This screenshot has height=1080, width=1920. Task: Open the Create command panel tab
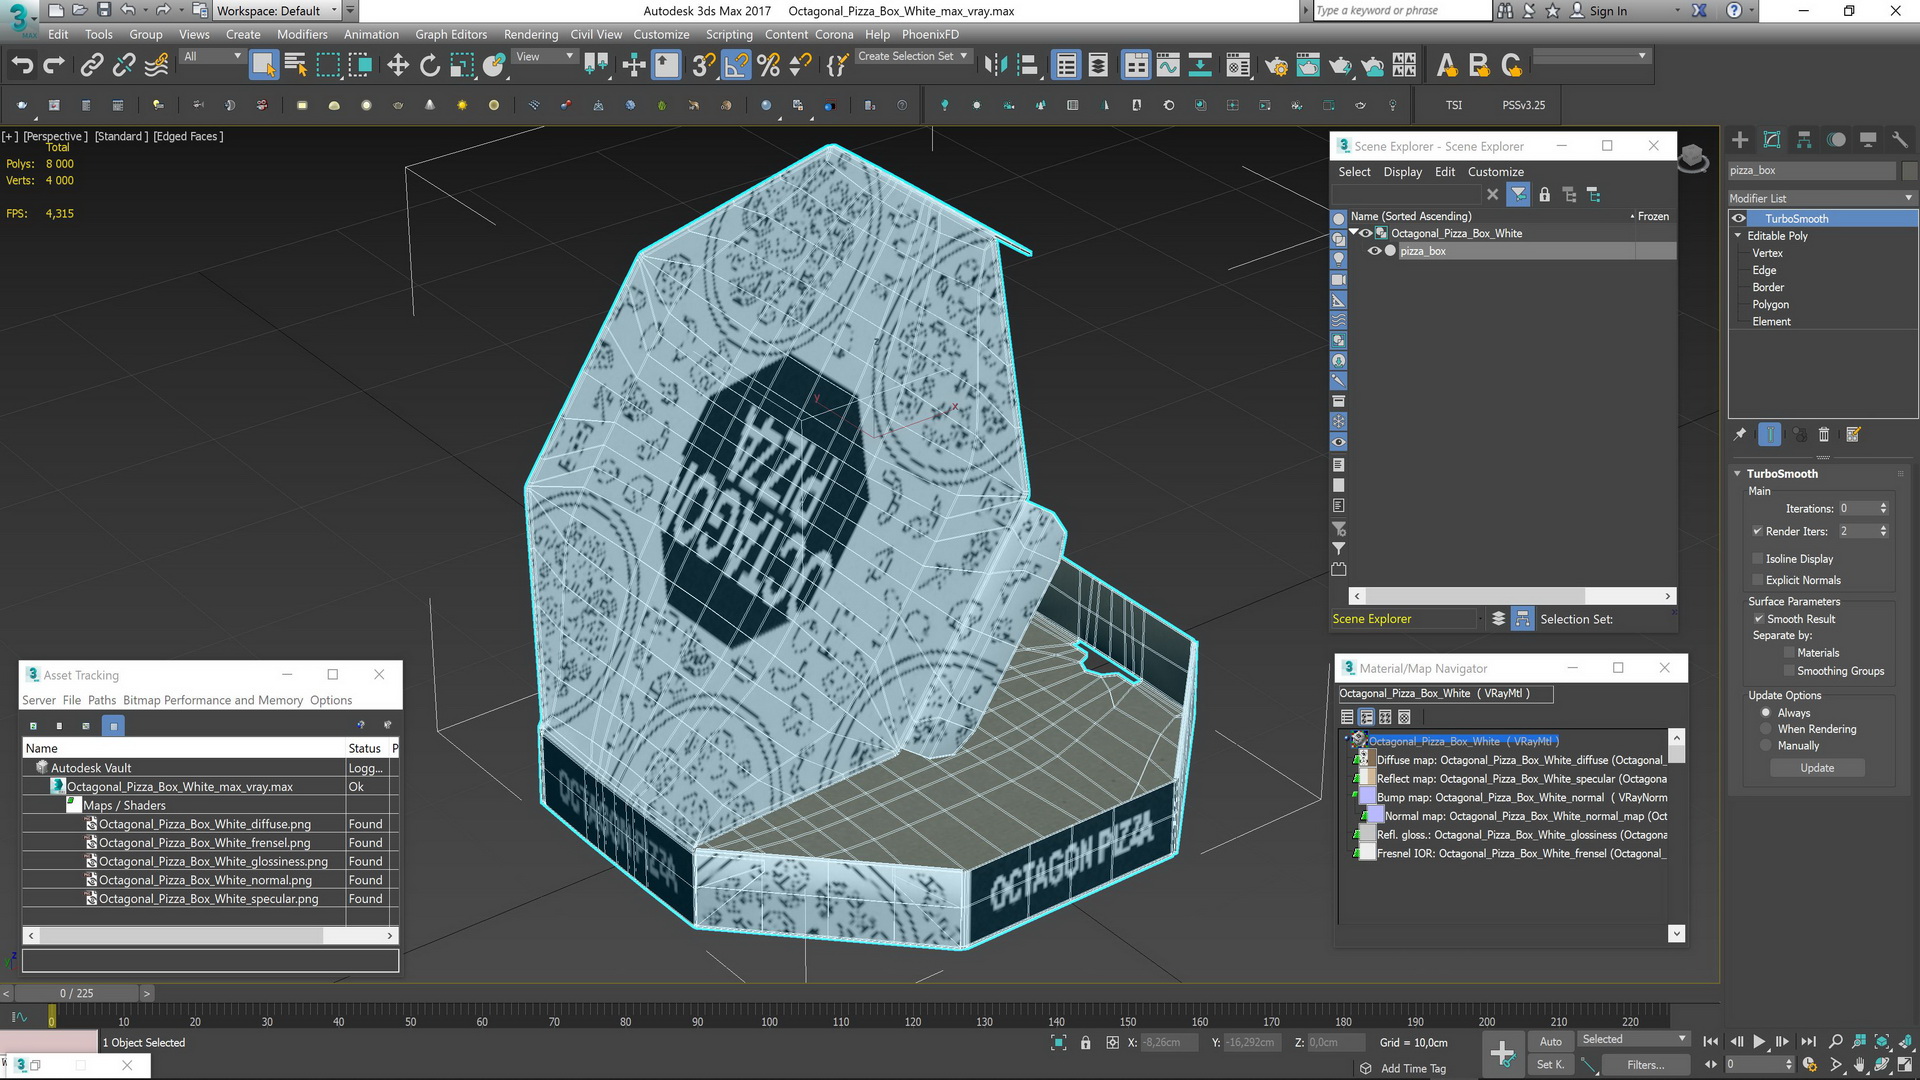click(1740, 140)
